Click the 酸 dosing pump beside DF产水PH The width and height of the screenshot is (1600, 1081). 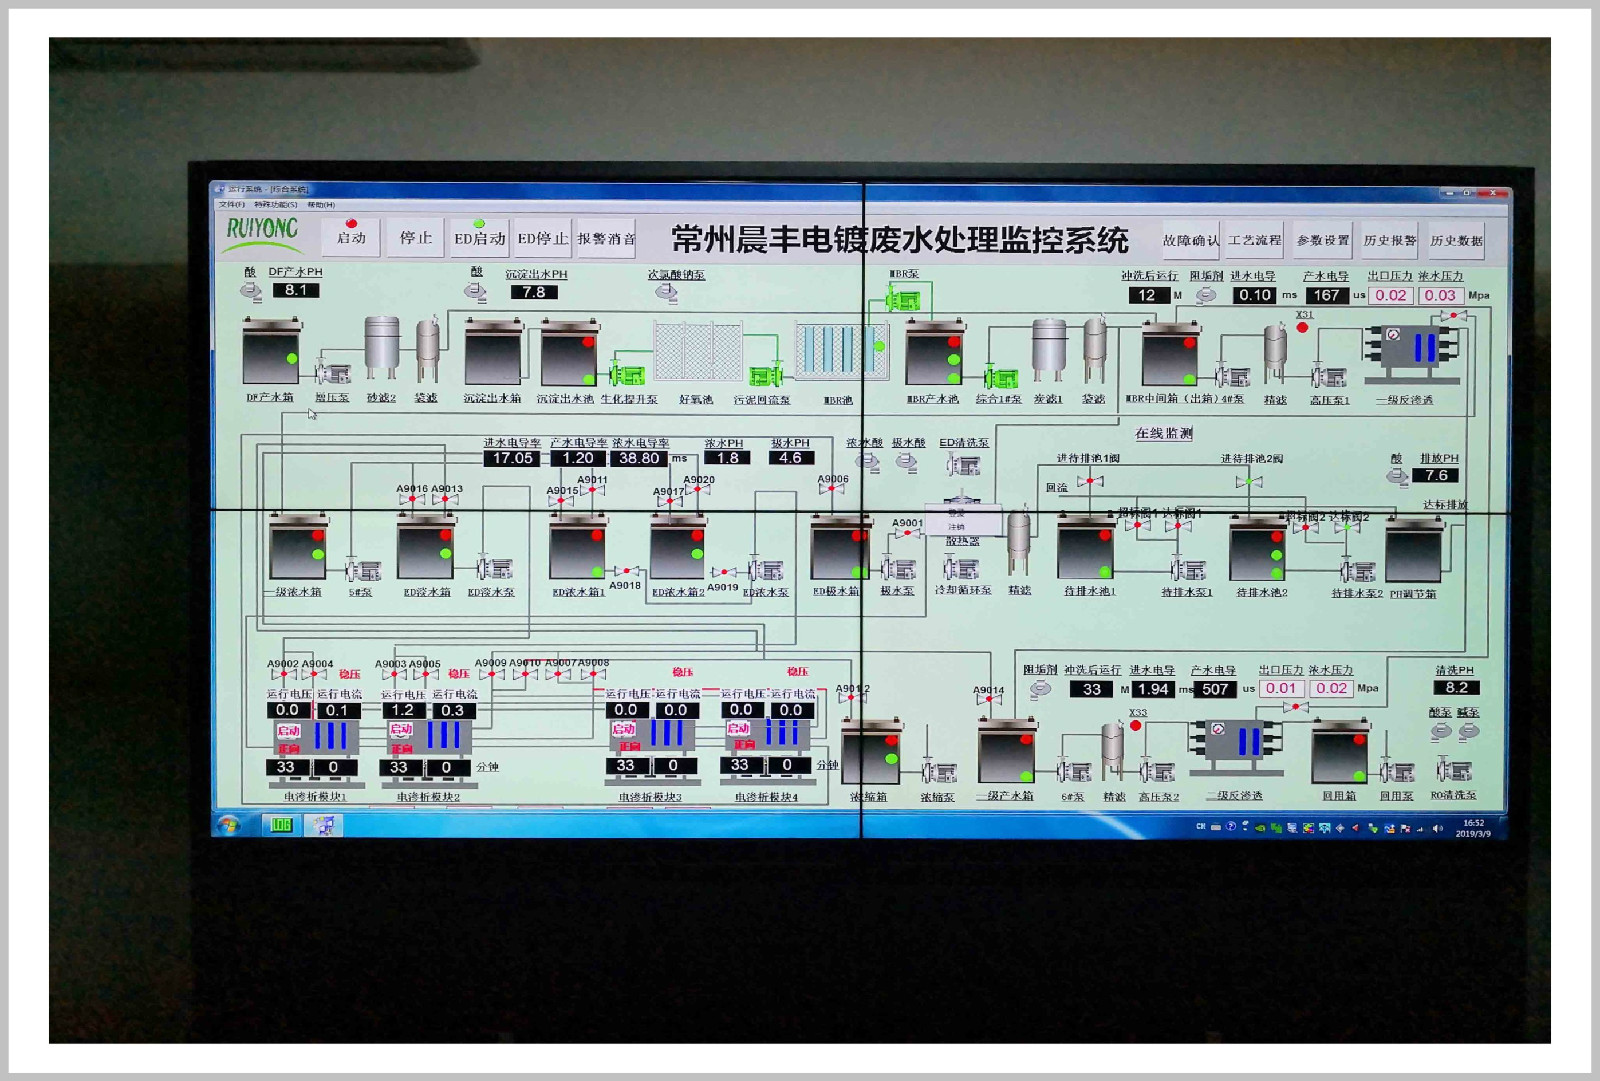pos(251,291)
